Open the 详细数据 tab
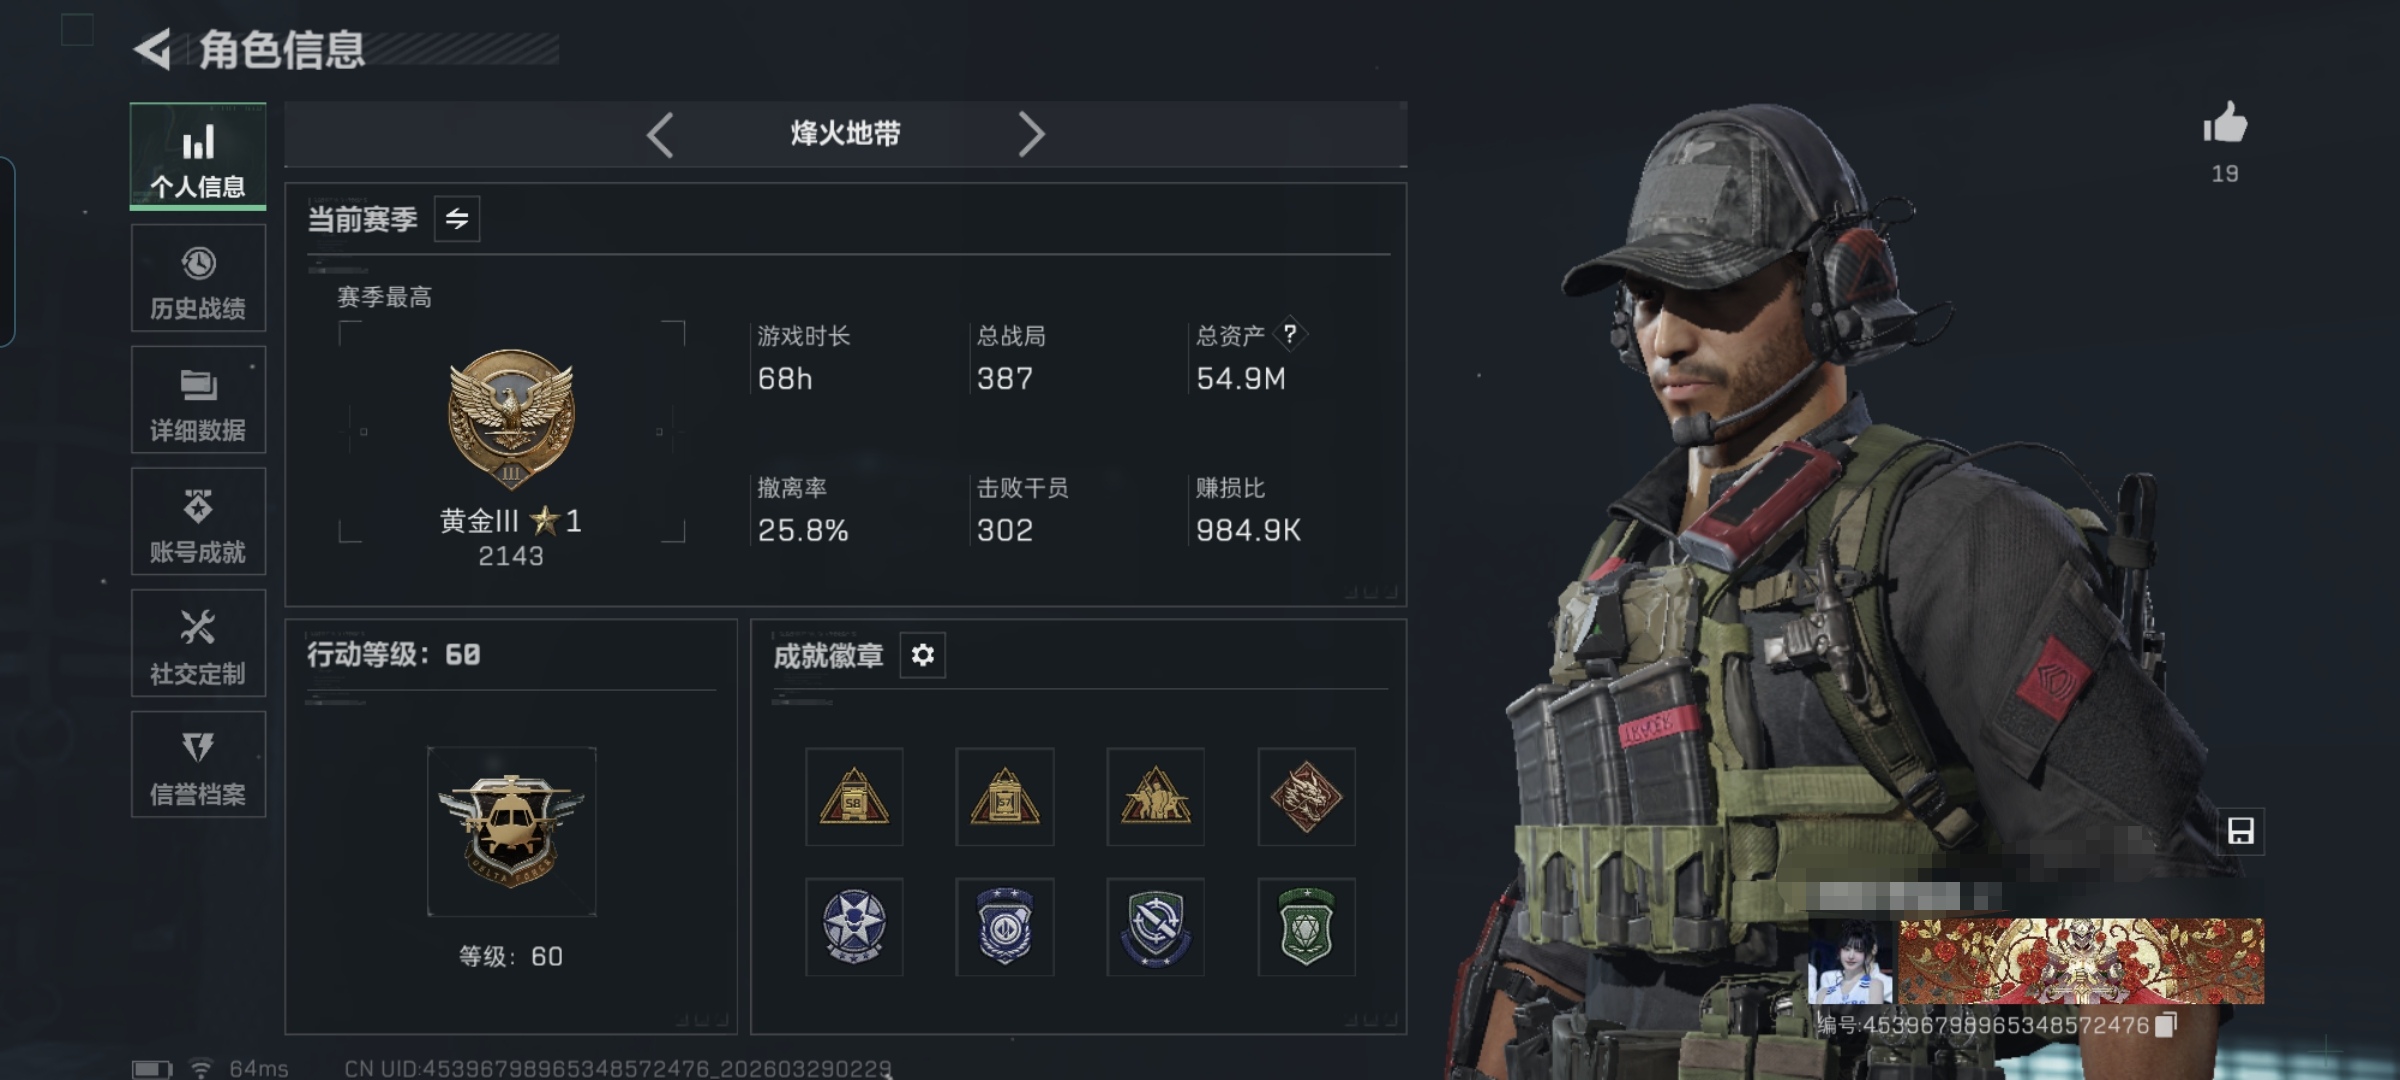Screen dimensions: 2400x1080 [x=198, y=400]
